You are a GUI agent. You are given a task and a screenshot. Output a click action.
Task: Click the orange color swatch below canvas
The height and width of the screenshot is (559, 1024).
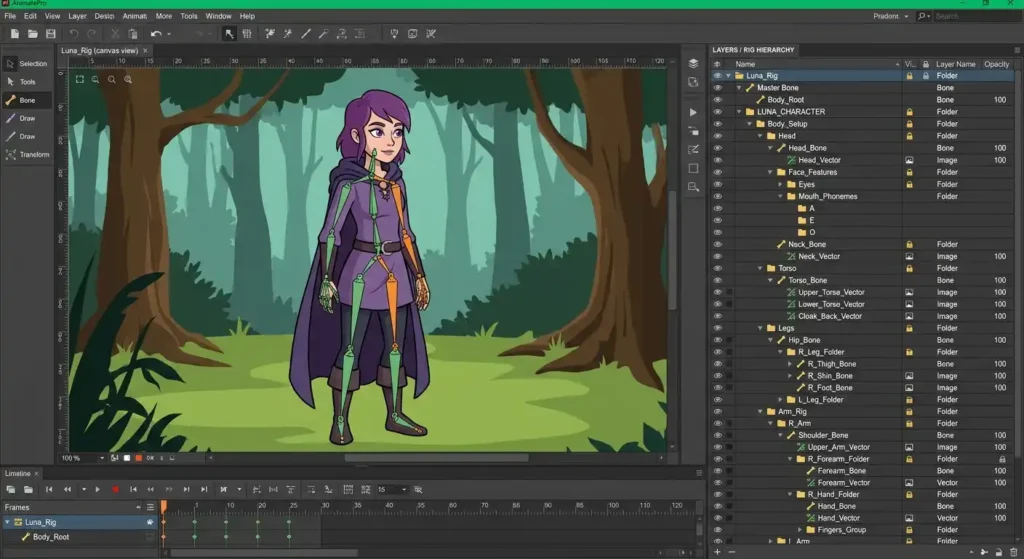pyautogui.click(x=138, y=458)
